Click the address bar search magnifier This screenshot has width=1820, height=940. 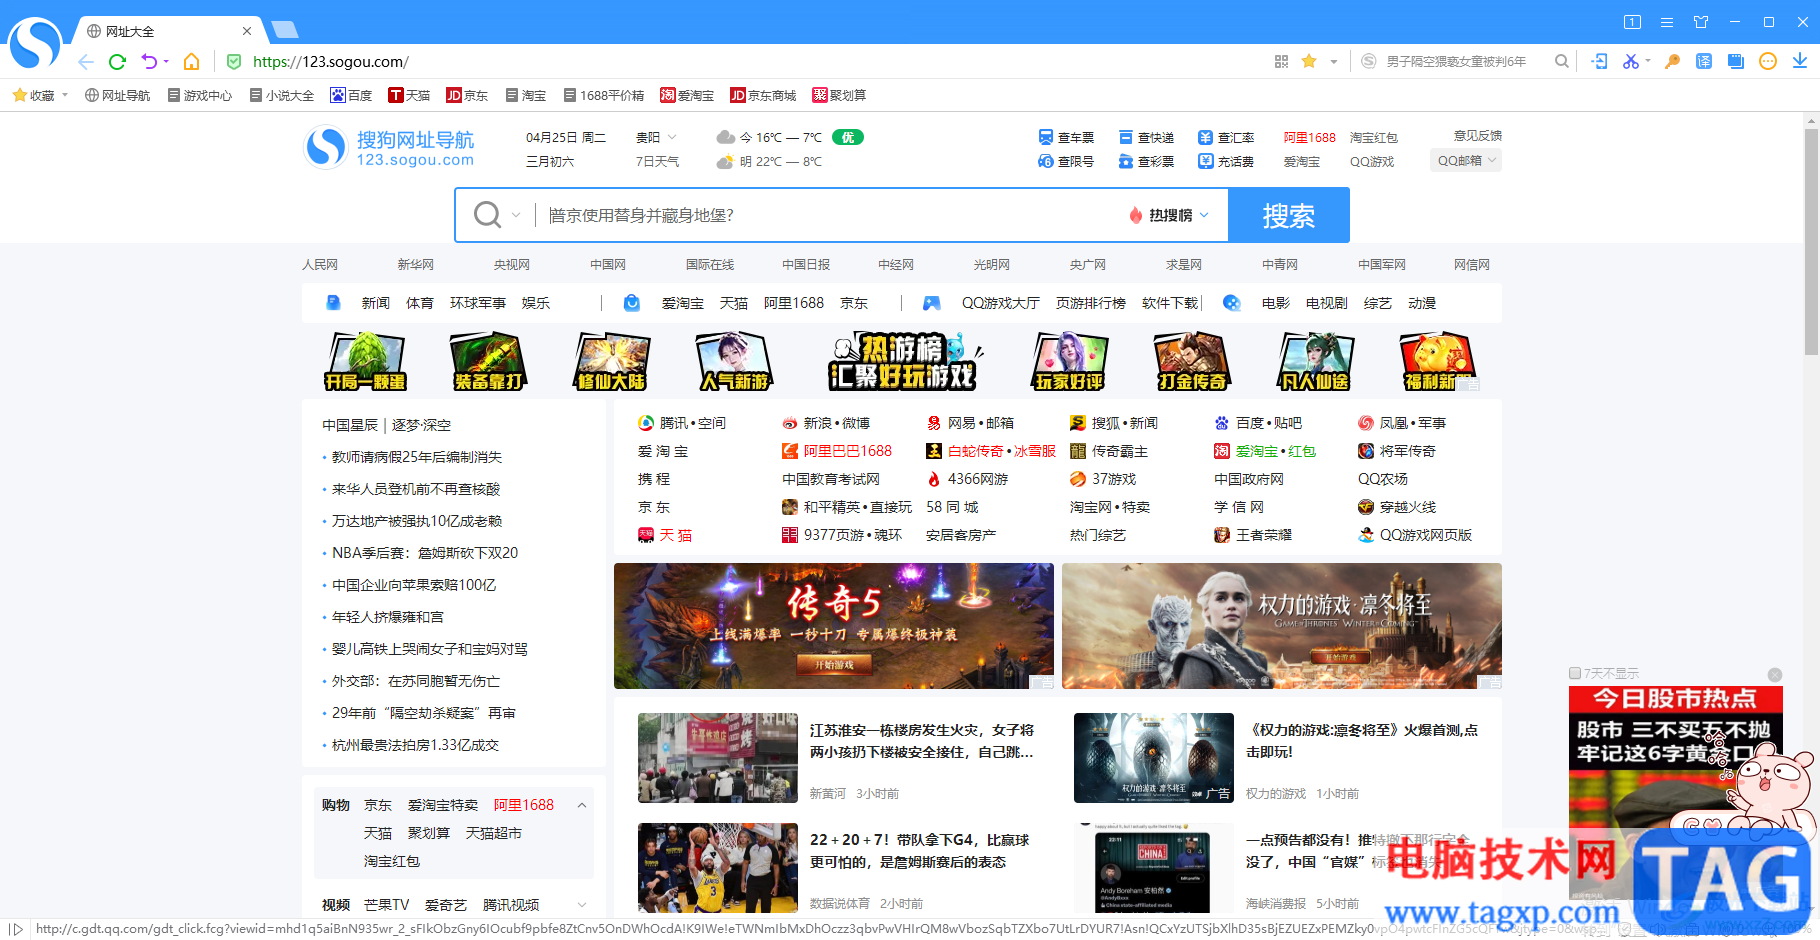tap(1561, 62)
